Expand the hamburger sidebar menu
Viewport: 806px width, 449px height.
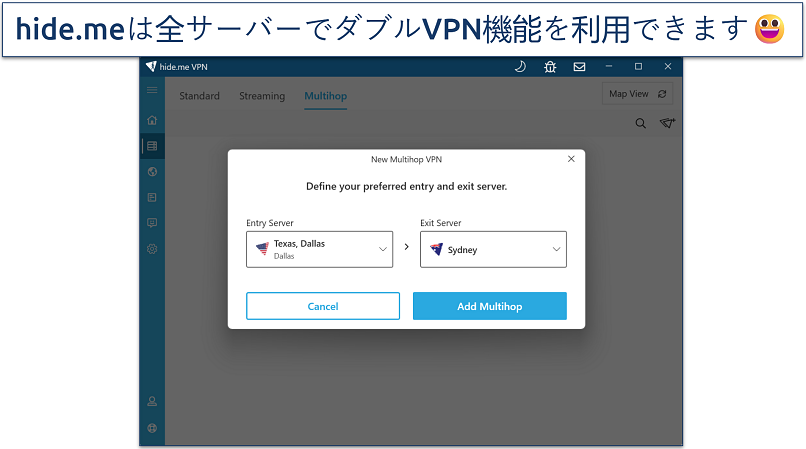152,90
